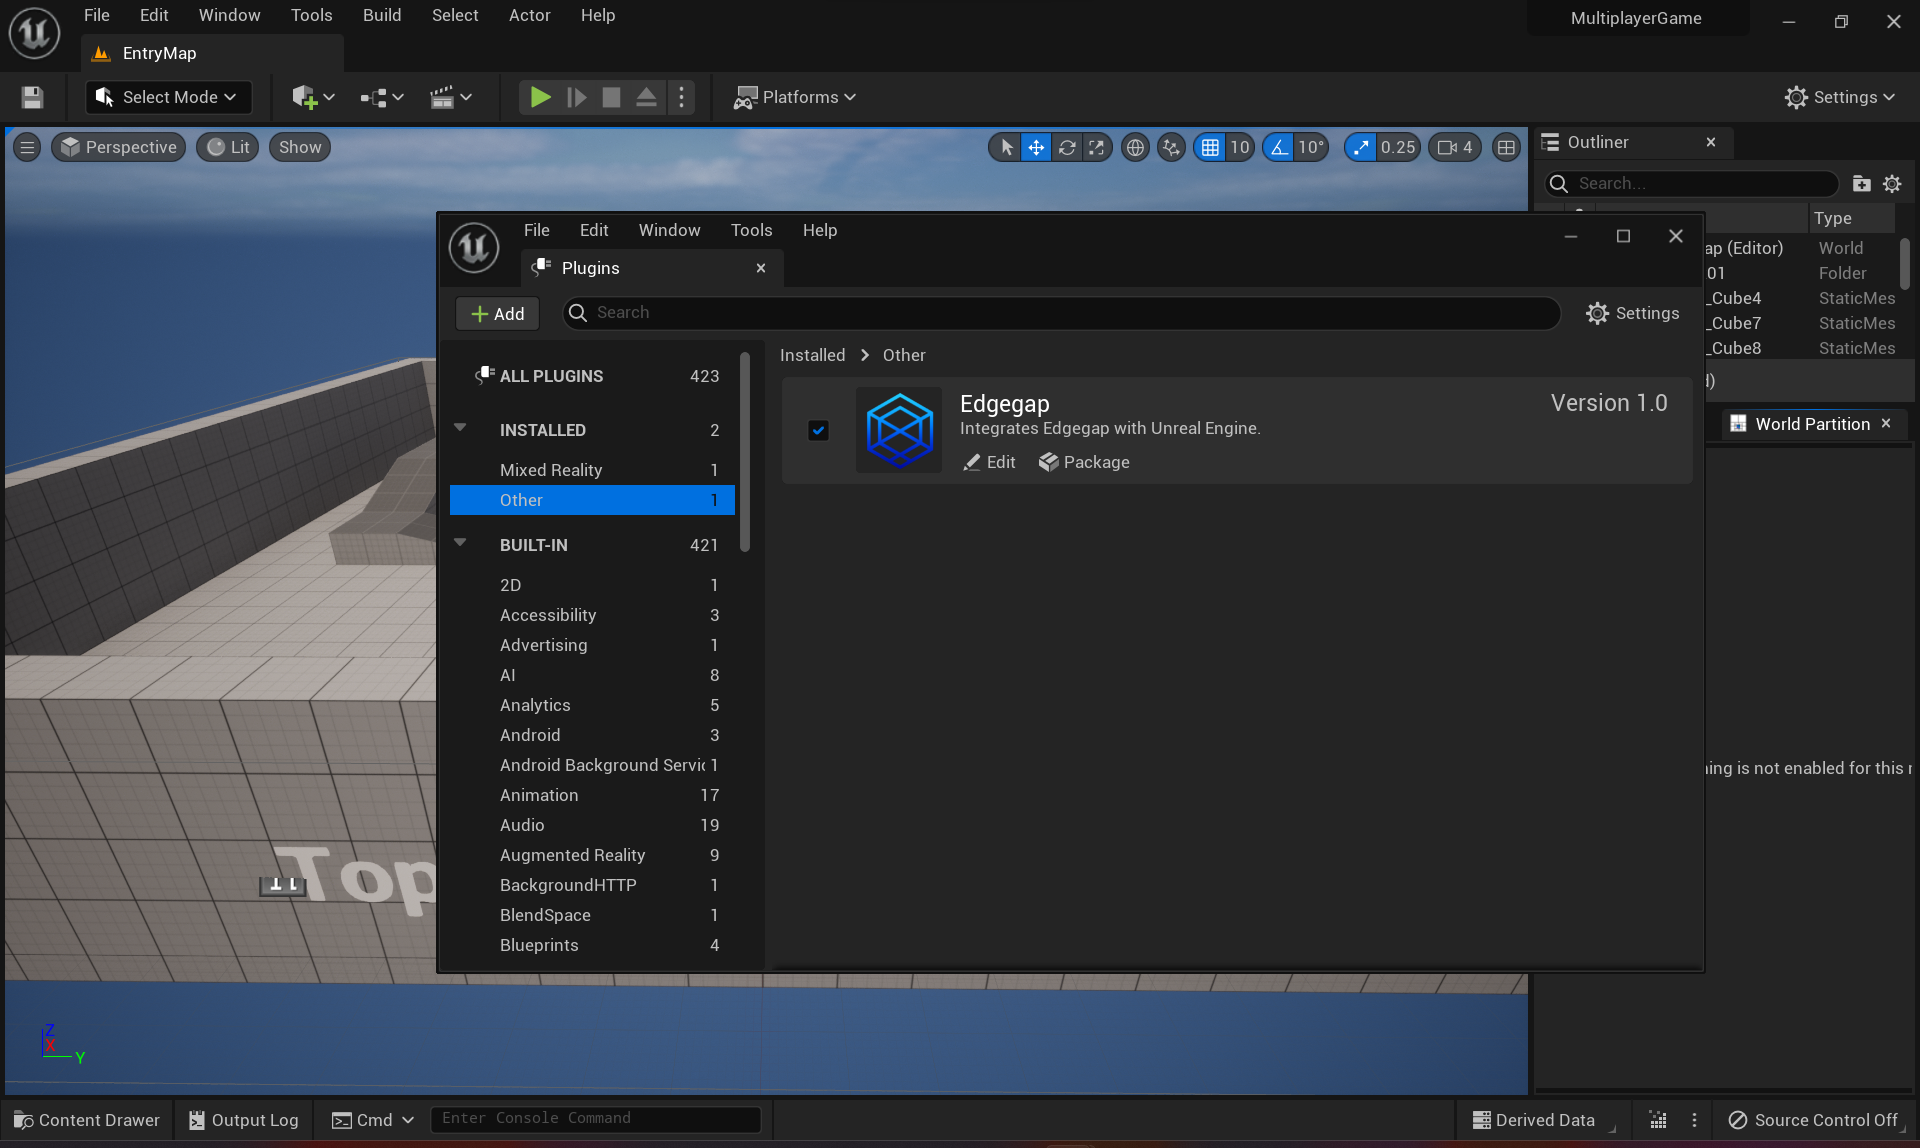Close the Plugins tab

761,268
